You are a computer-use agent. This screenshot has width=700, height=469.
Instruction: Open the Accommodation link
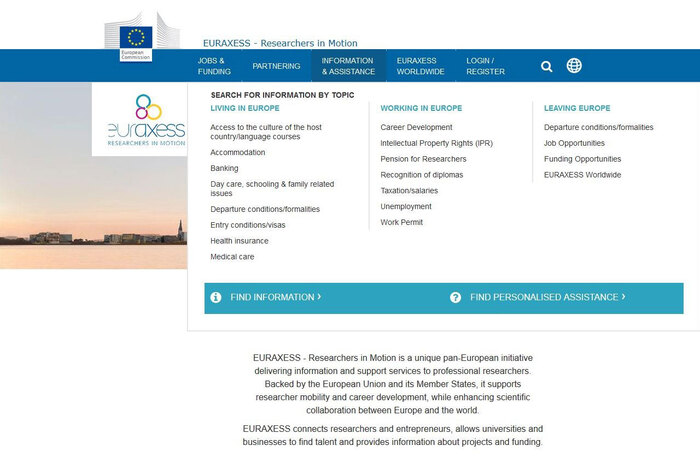point(238,152)
